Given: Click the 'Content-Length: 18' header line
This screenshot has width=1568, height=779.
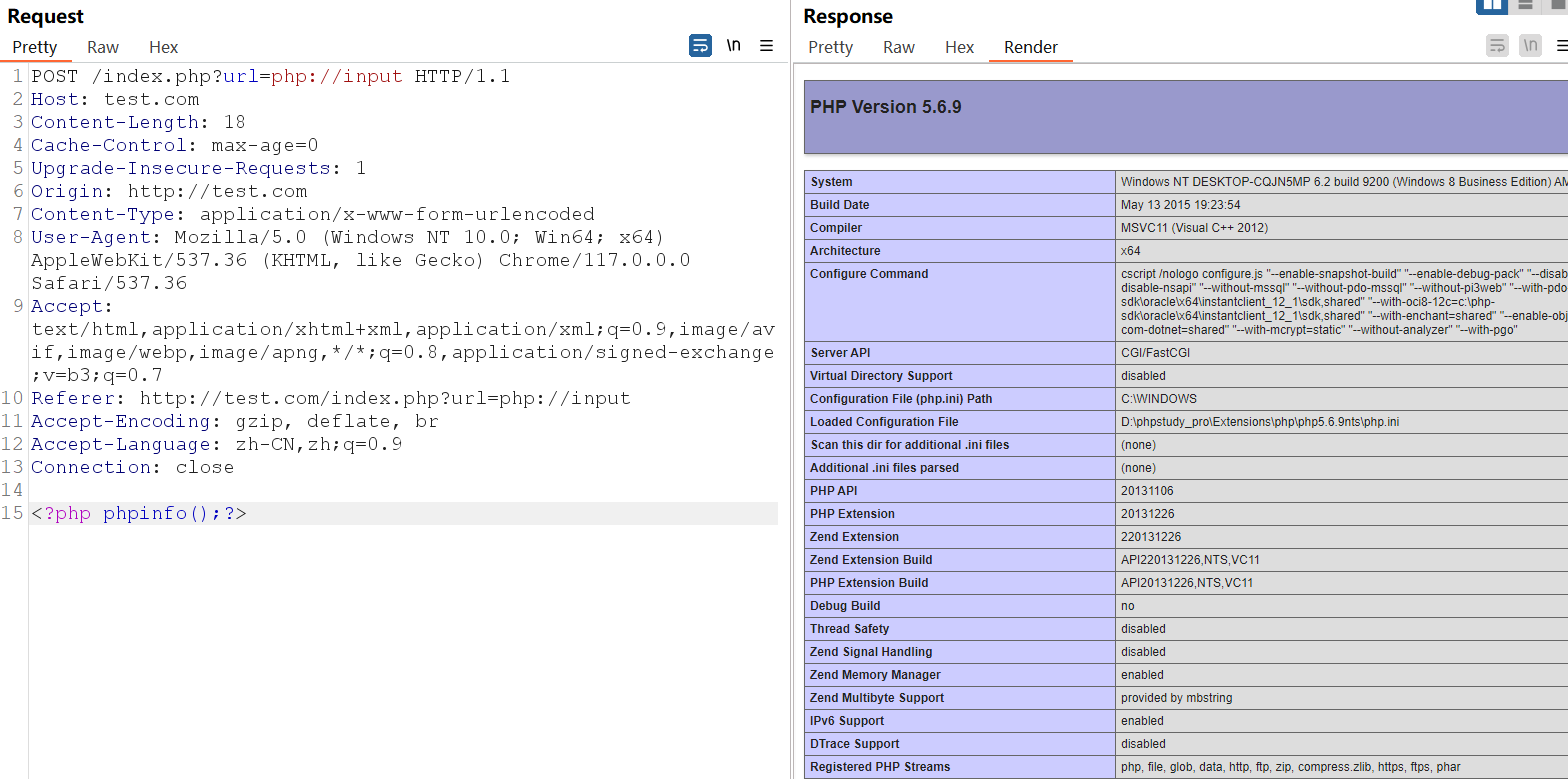Looking at the screenshot, I should coord(138,122).
